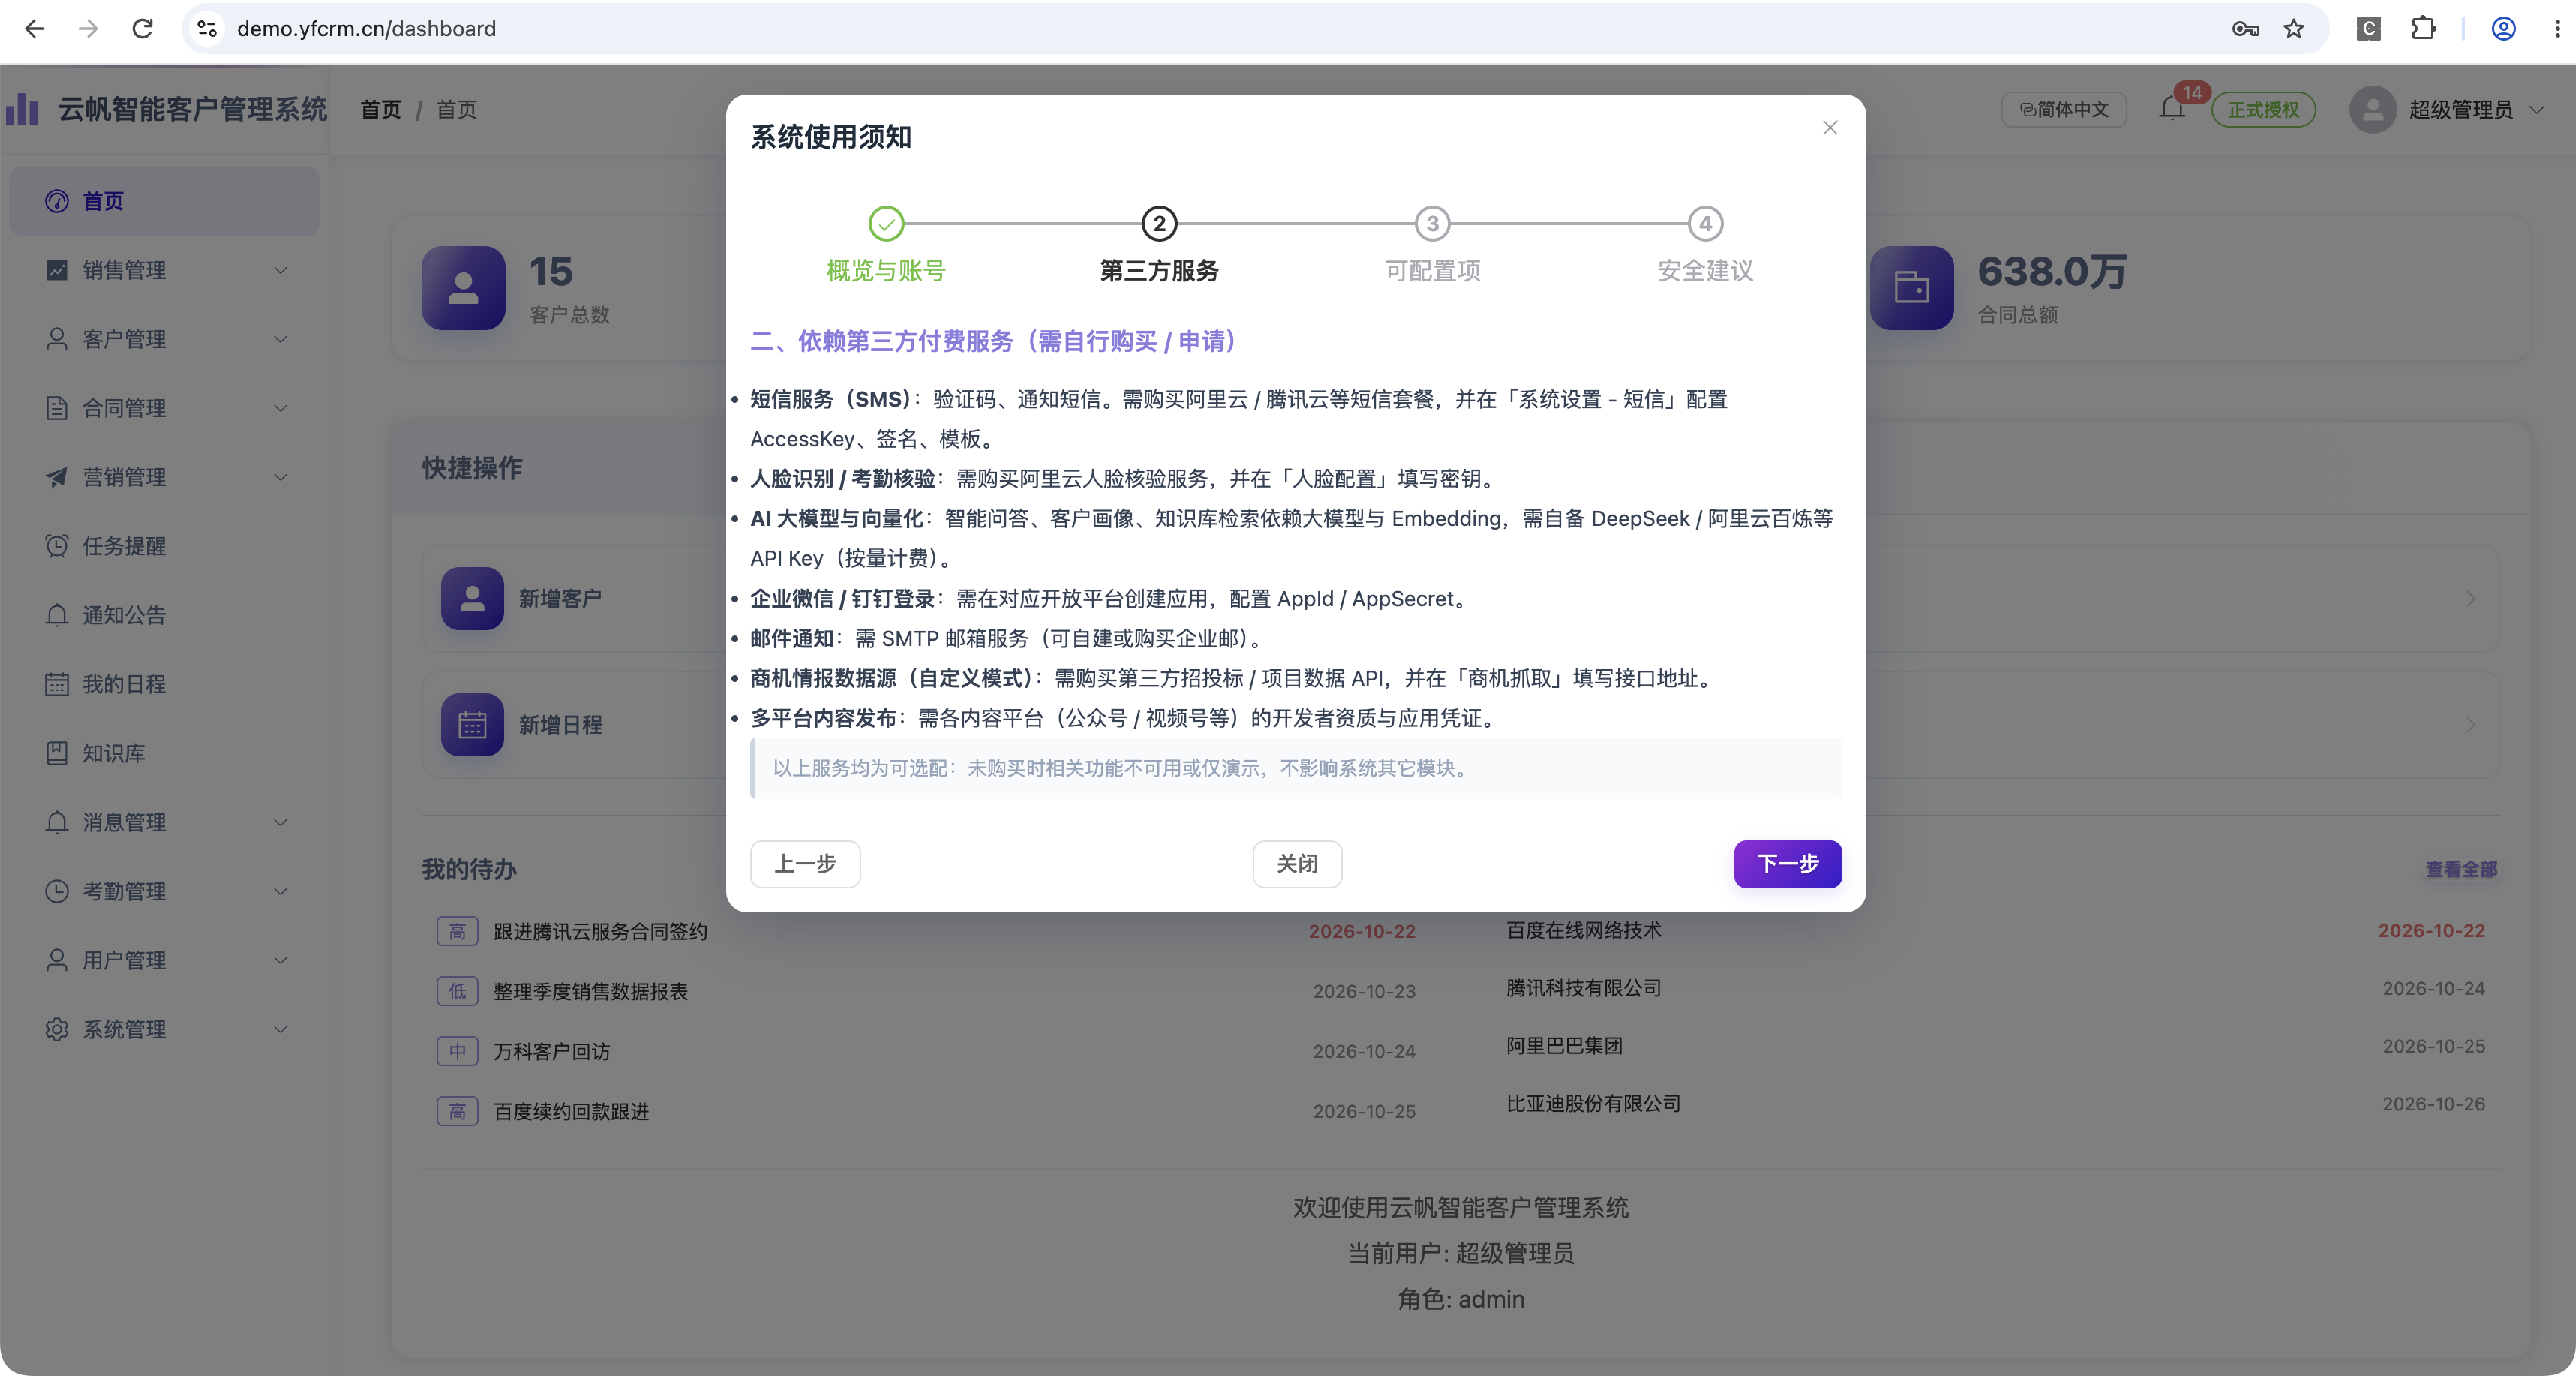Click the 营销管理 paper plane icon
Image resolution: width=2576 pixels, height=1376 pixels.
[57, 477]
